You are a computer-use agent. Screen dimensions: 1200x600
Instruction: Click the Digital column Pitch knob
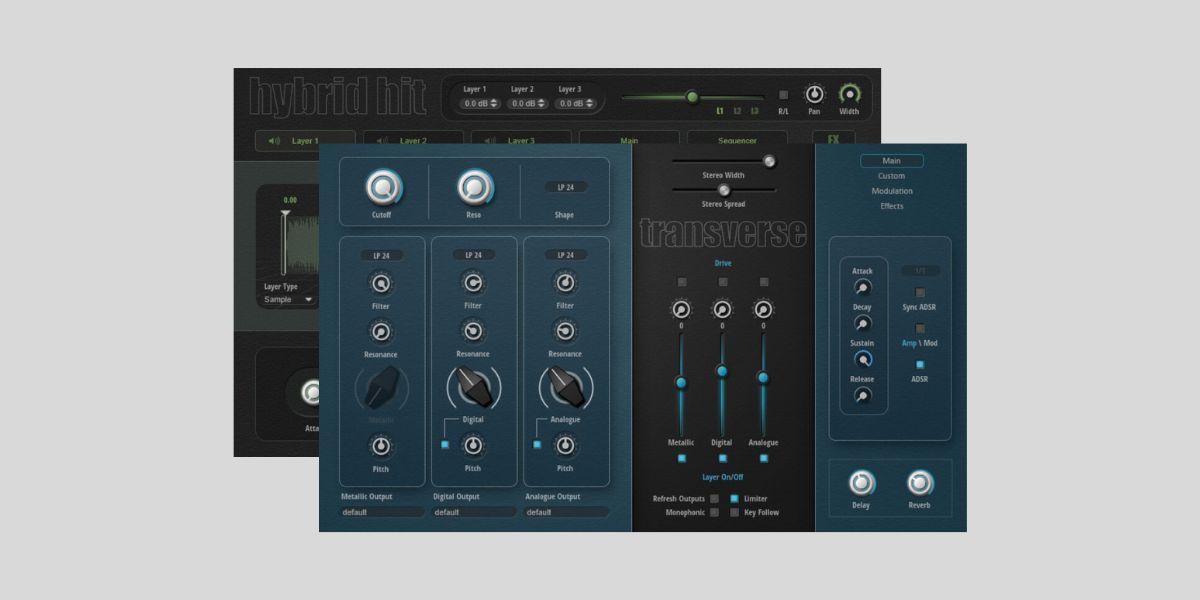click(x=473, y=445)
